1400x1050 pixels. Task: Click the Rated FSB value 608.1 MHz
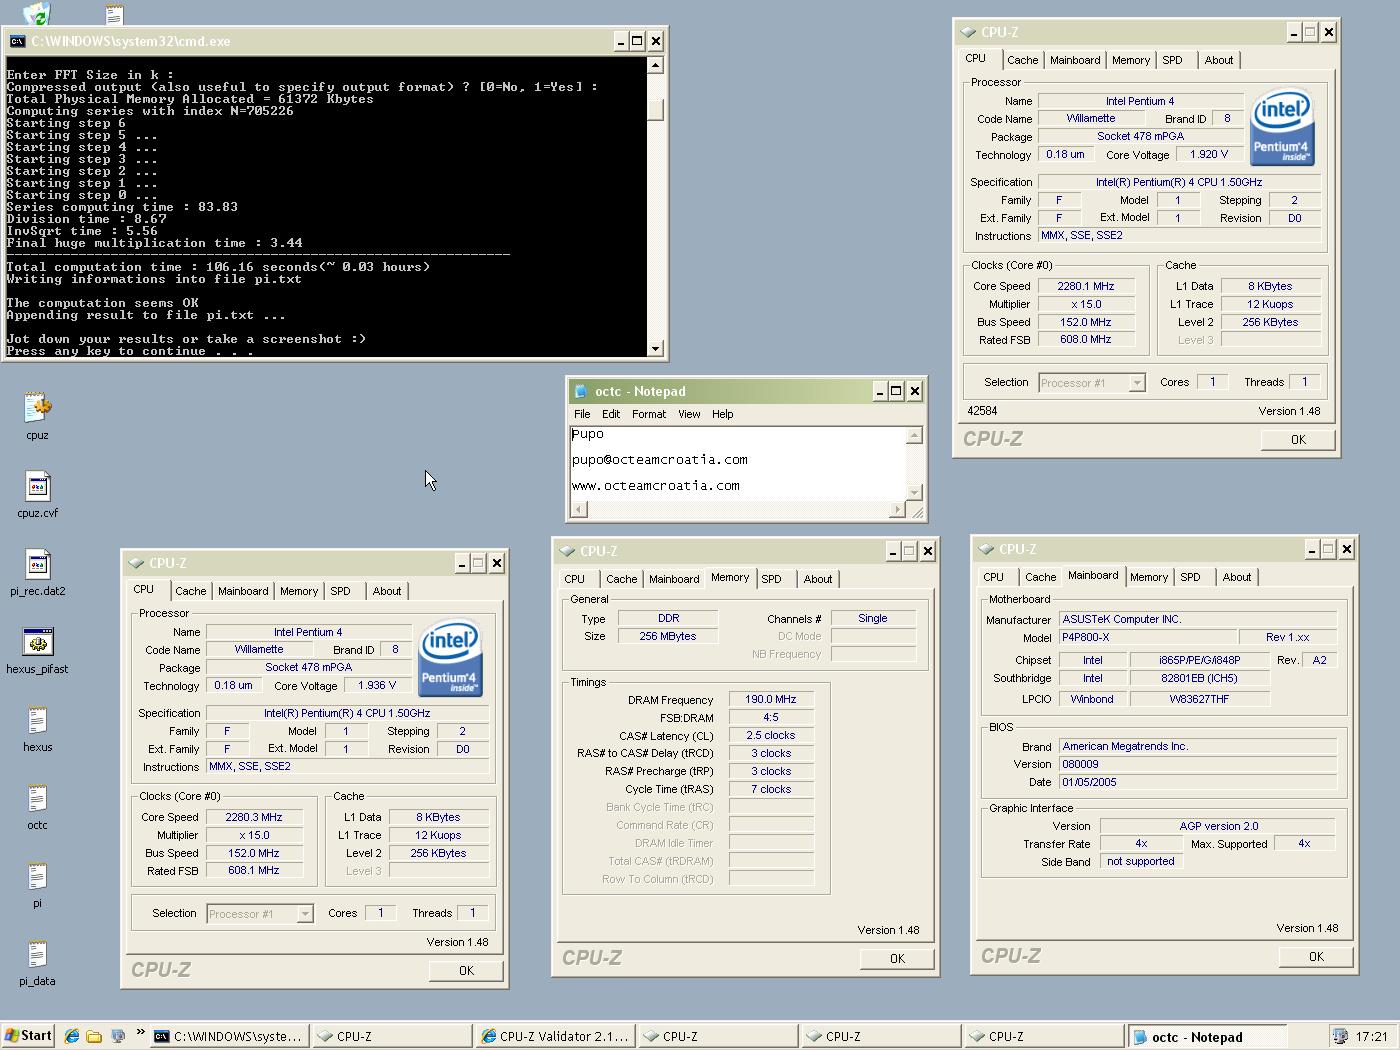click(254, 870)
